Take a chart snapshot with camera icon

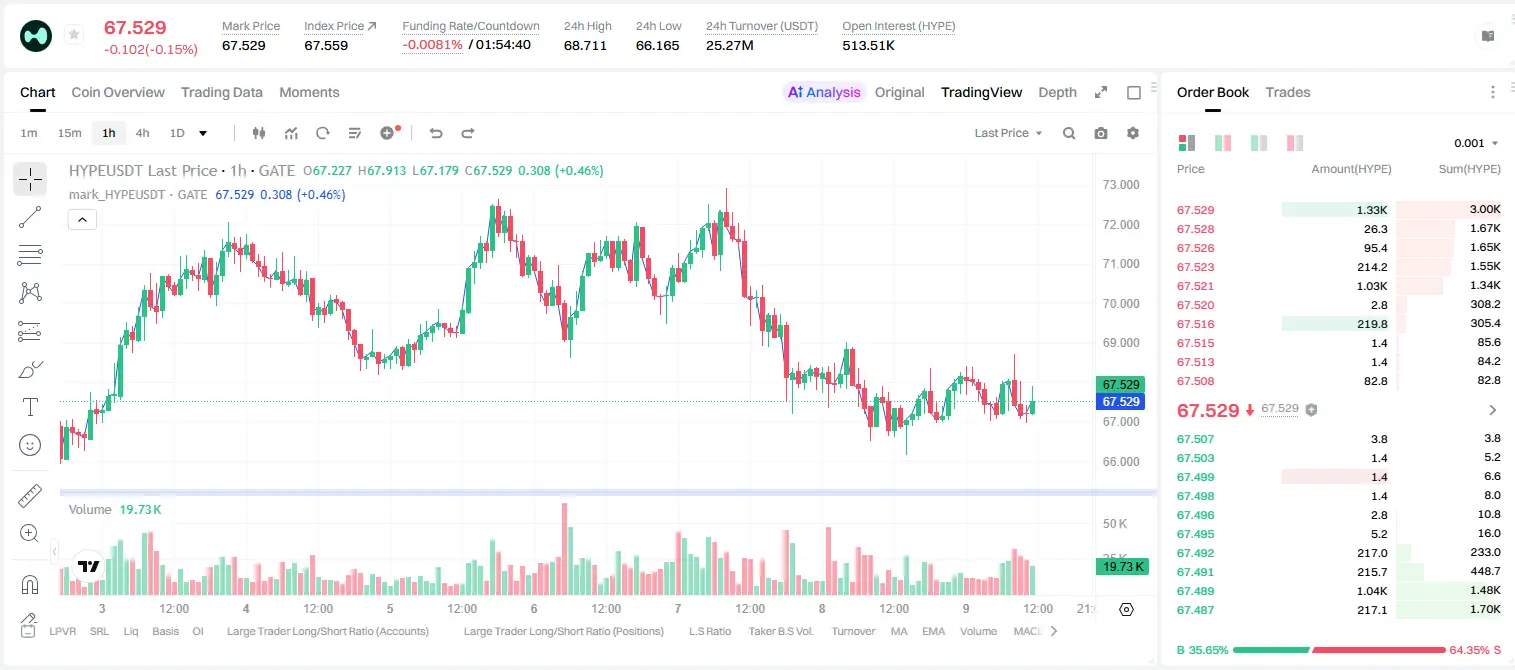pyautogui.click(x=1101, y=133)
